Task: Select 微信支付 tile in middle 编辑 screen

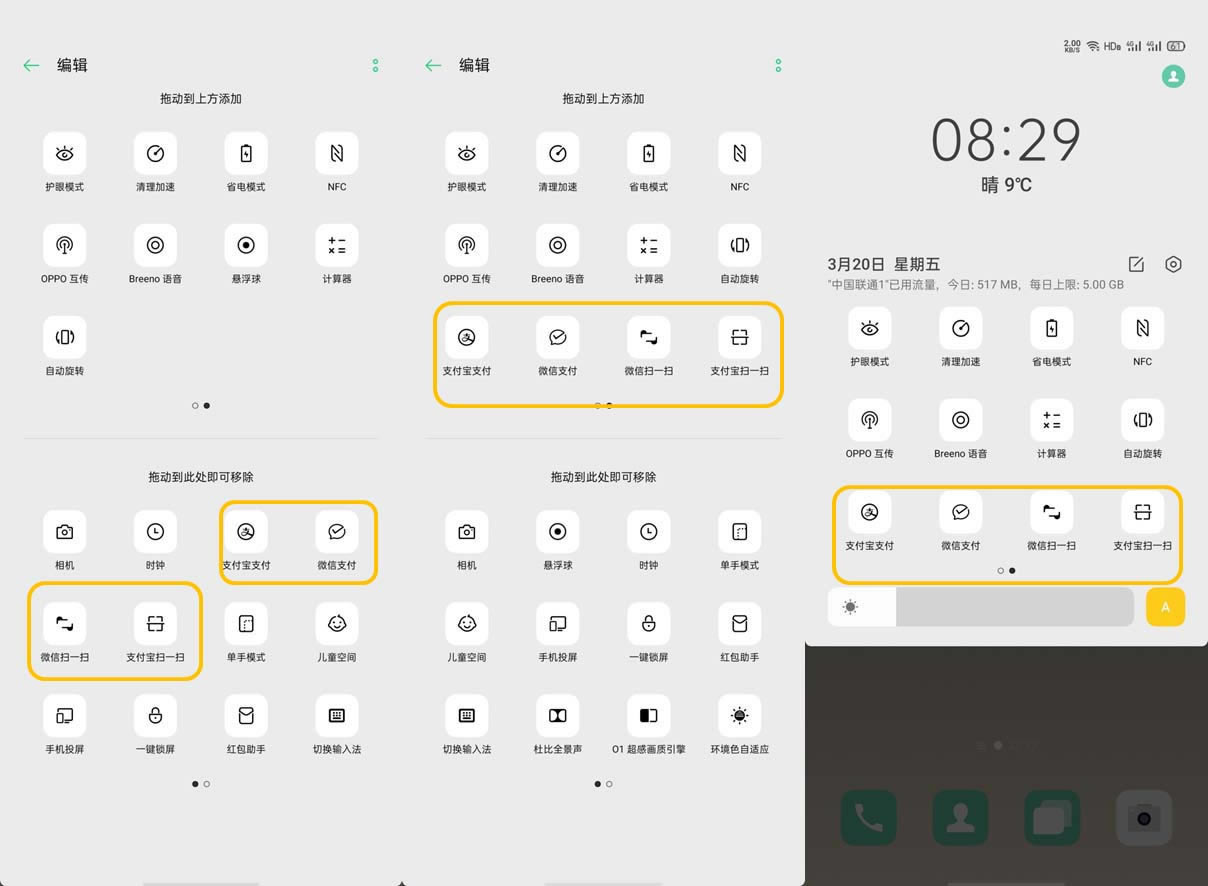Action: [558, 337]
